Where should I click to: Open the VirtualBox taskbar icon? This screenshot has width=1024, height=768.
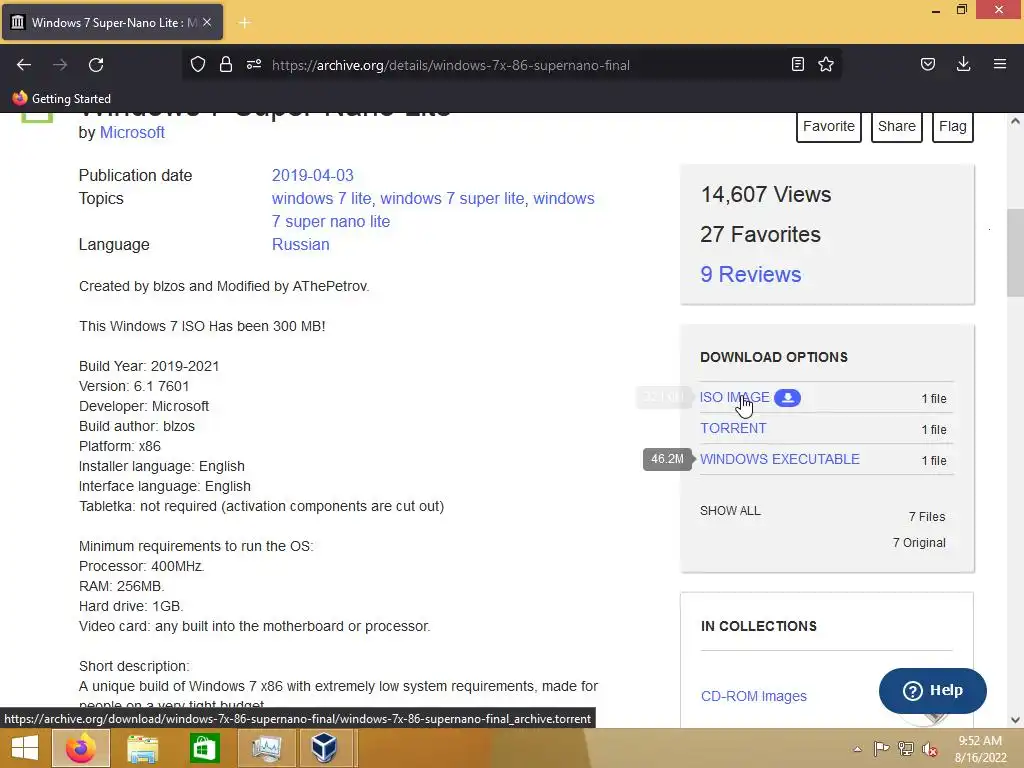pos(324,748)
